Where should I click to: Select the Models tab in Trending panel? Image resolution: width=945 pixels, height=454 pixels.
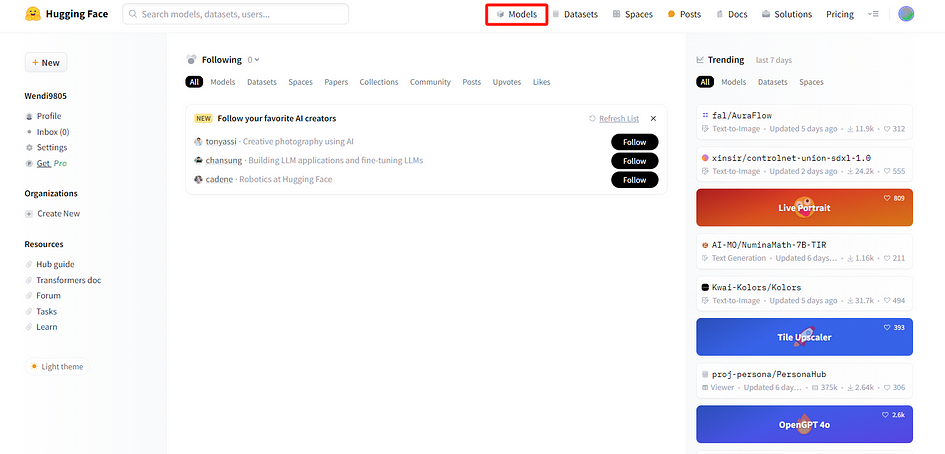tap(733, 82)
